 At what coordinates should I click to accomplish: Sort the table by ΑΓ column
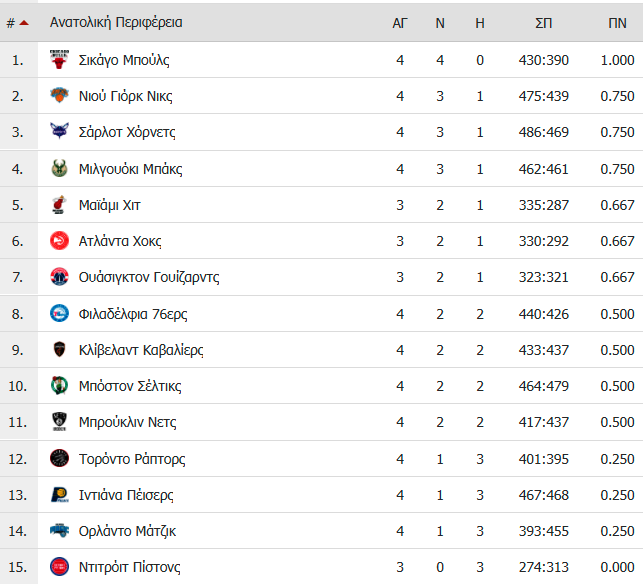400,23
